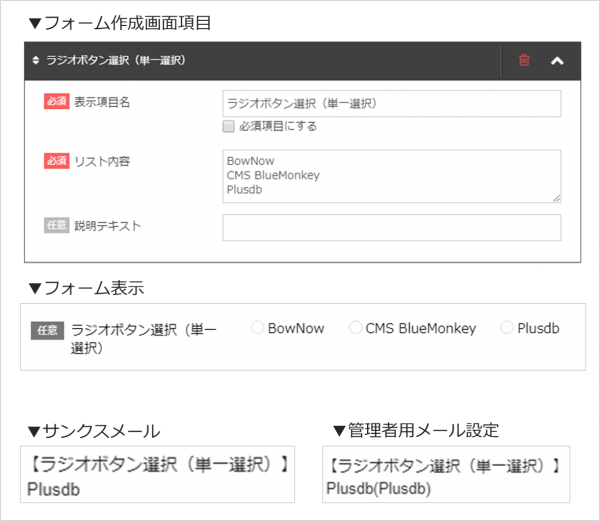Collapse the ラジオボタン選択 panel with chevron
The height and width of the screenshot is (521, 600).
coord(557,60)
